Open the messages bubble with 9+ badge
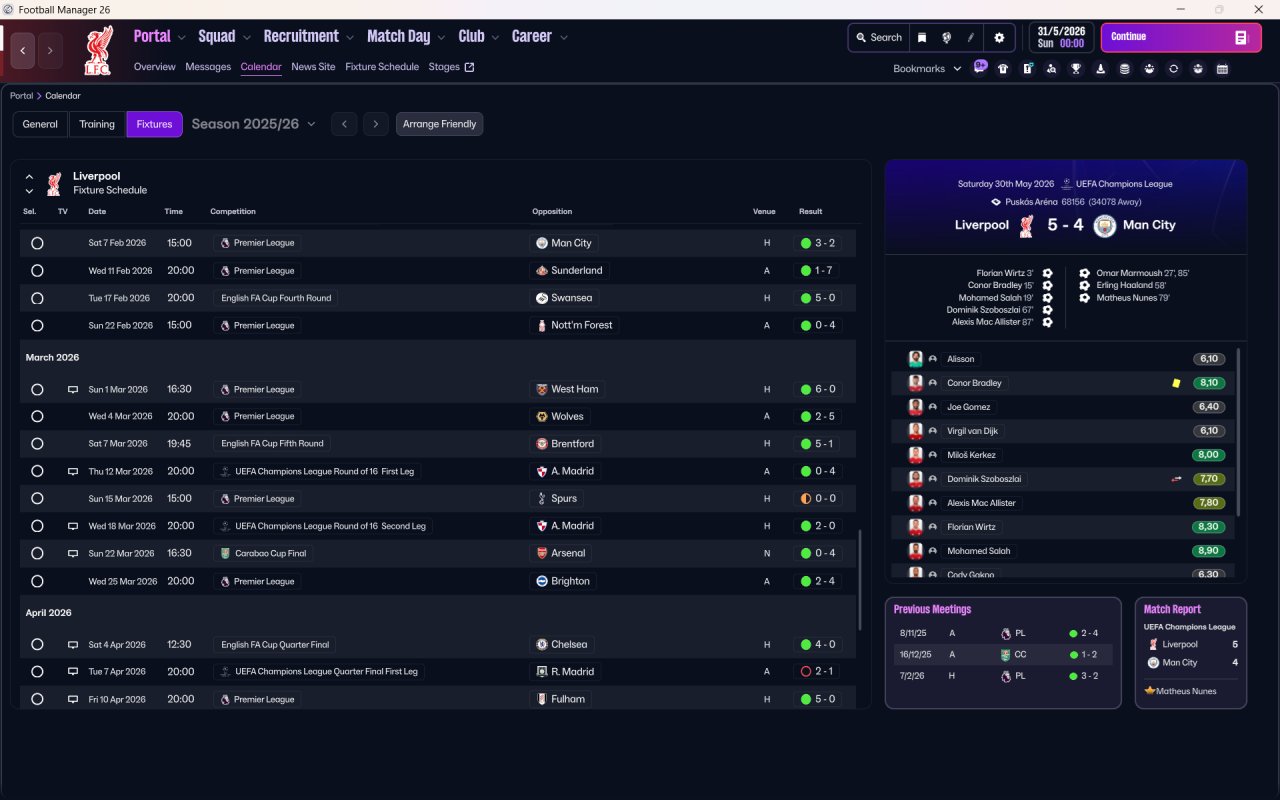 (980, 68)
